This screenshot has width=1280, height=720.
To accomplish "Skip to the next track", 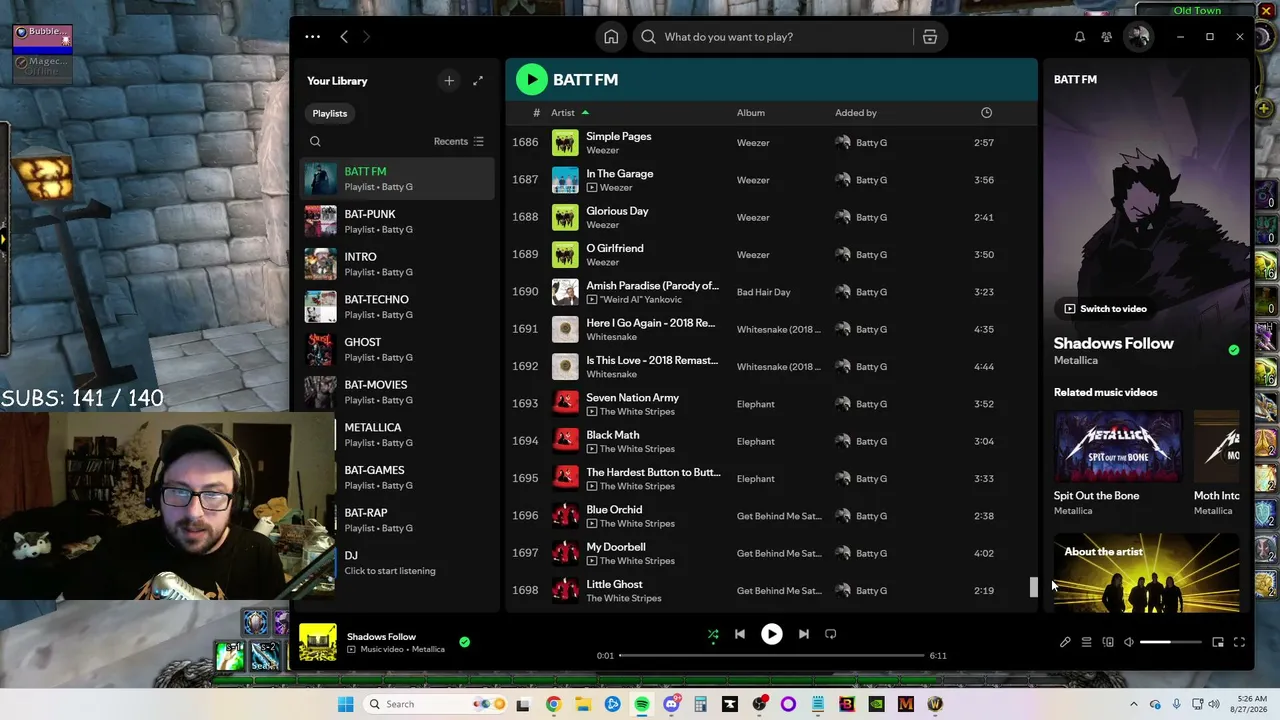I will point(803,634).
